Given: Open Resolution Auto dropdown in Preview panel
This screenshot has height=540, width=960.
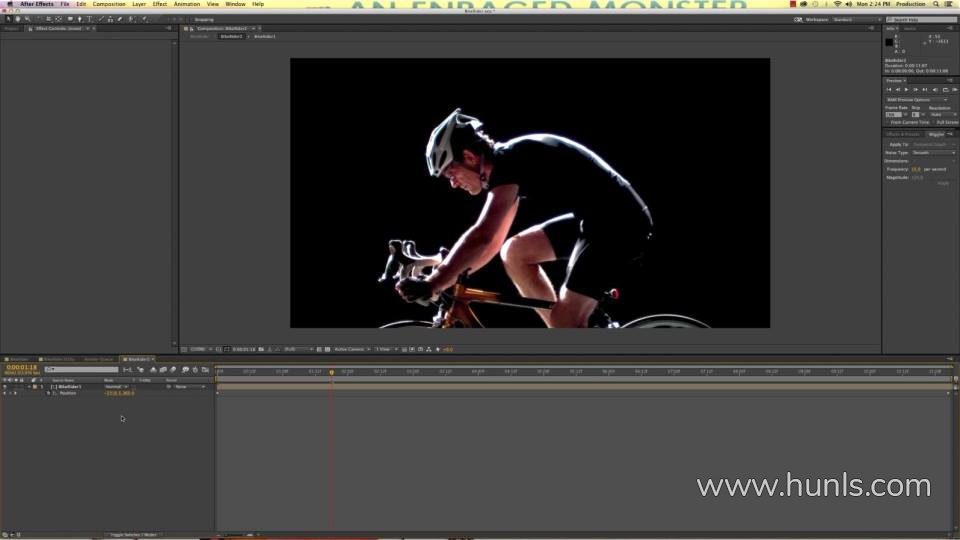Looking at the screenshot, I should 943,114.
